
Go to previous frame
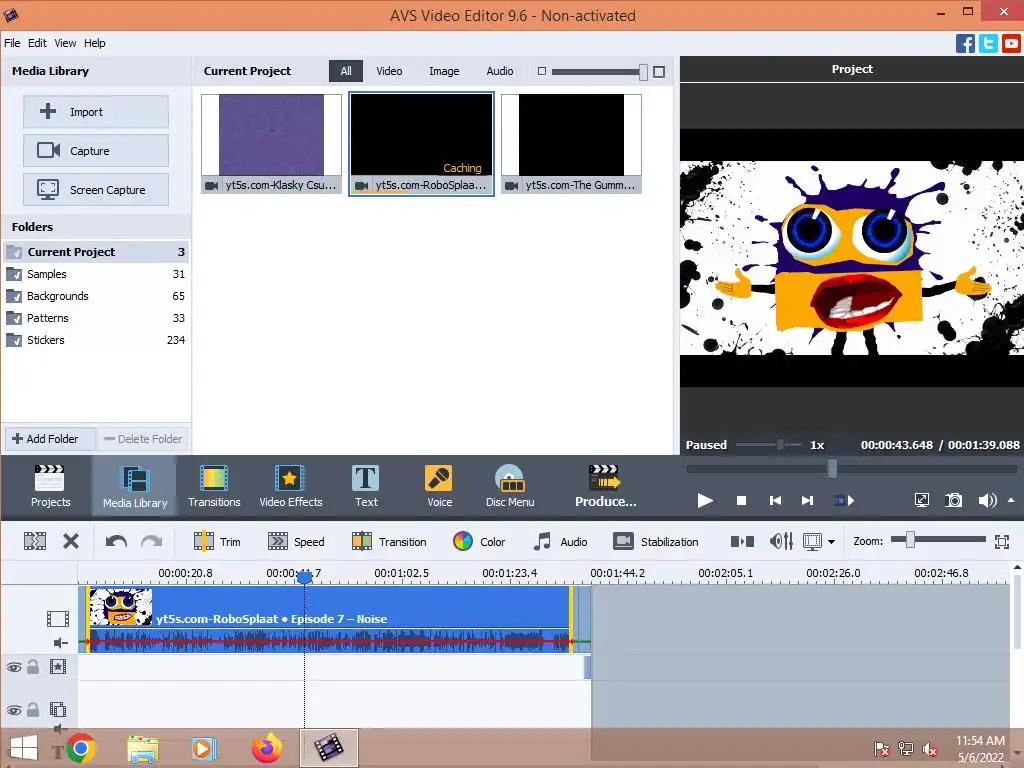pos(775,501)
